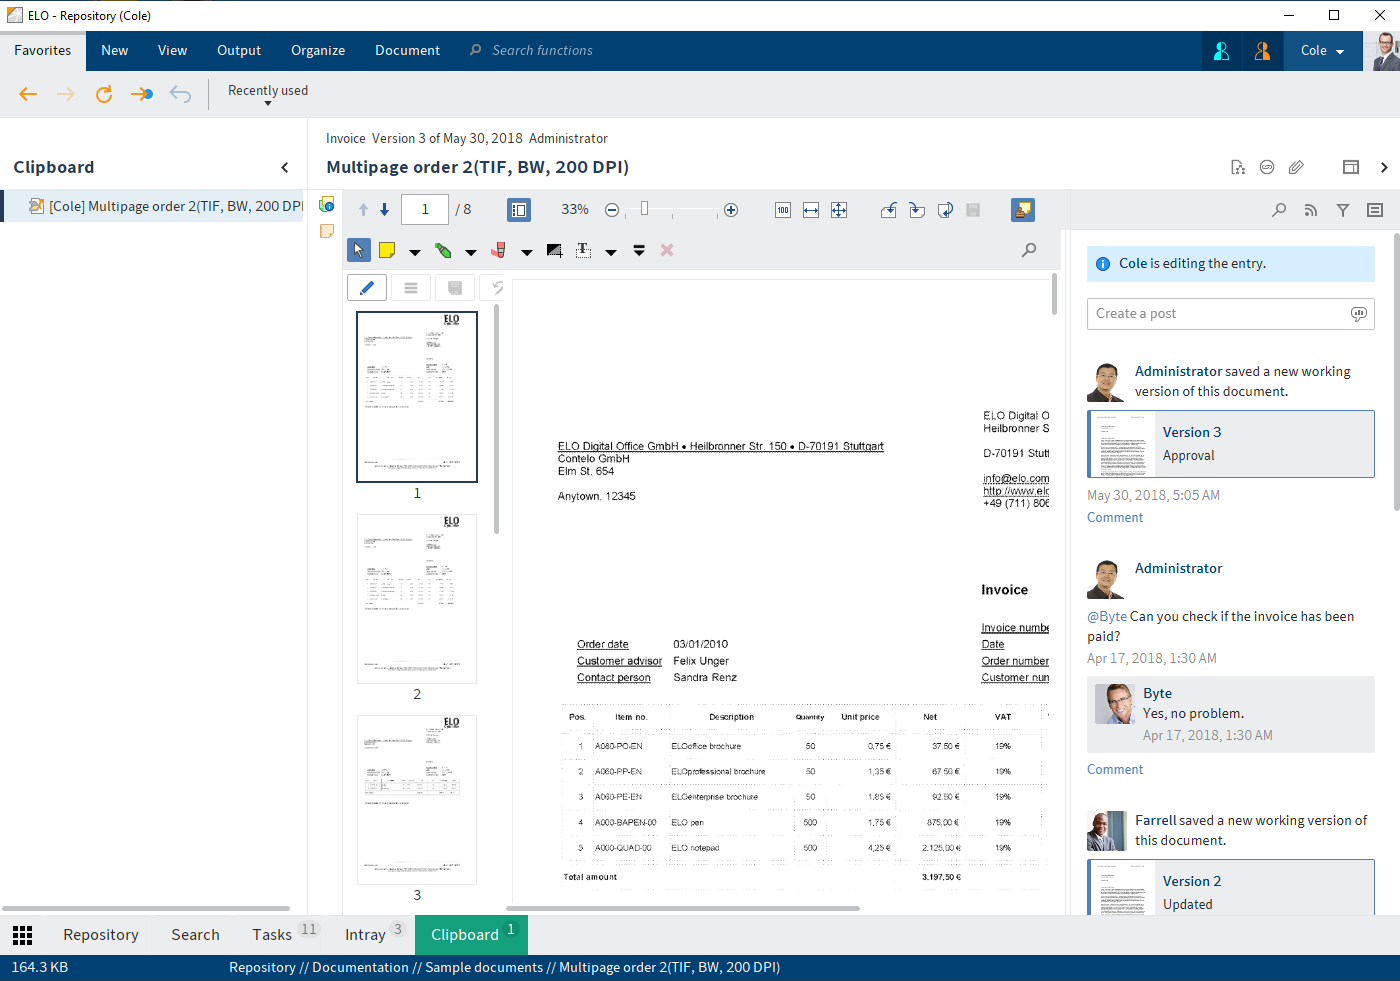This screenshot has height=981, width=1400.
Task: Toggle the page thumbnails sidebar button
Action: (519, 210)
